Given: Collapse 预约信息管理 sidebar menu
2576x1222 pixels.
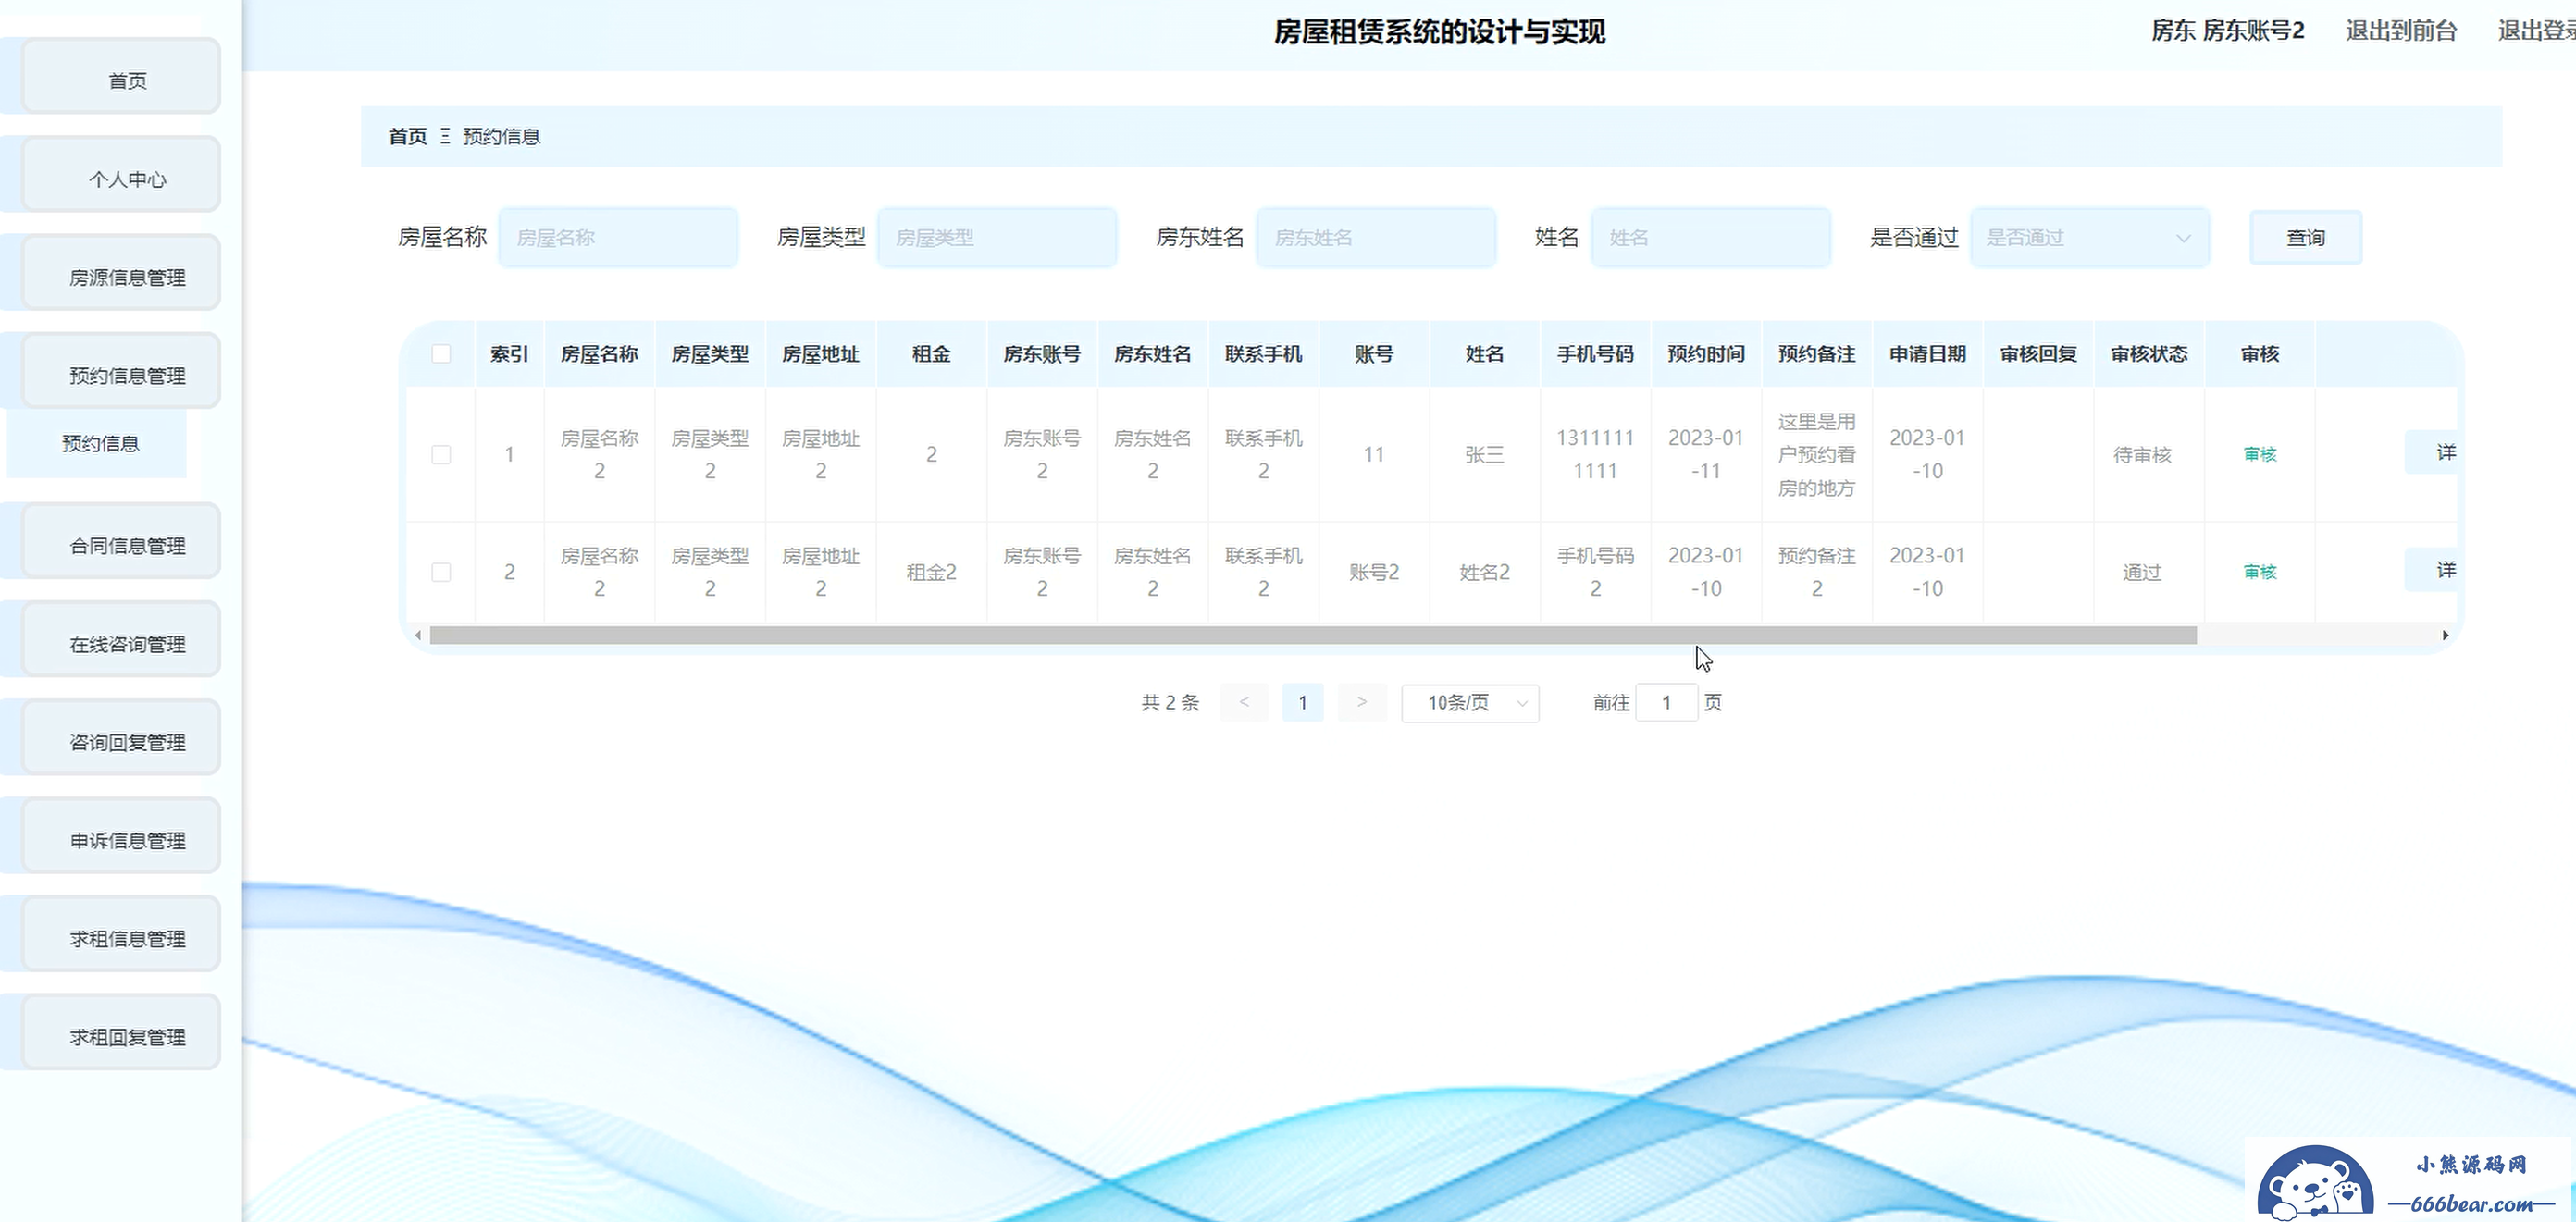Looking at the screenshot, I should [x=121, y=371].
